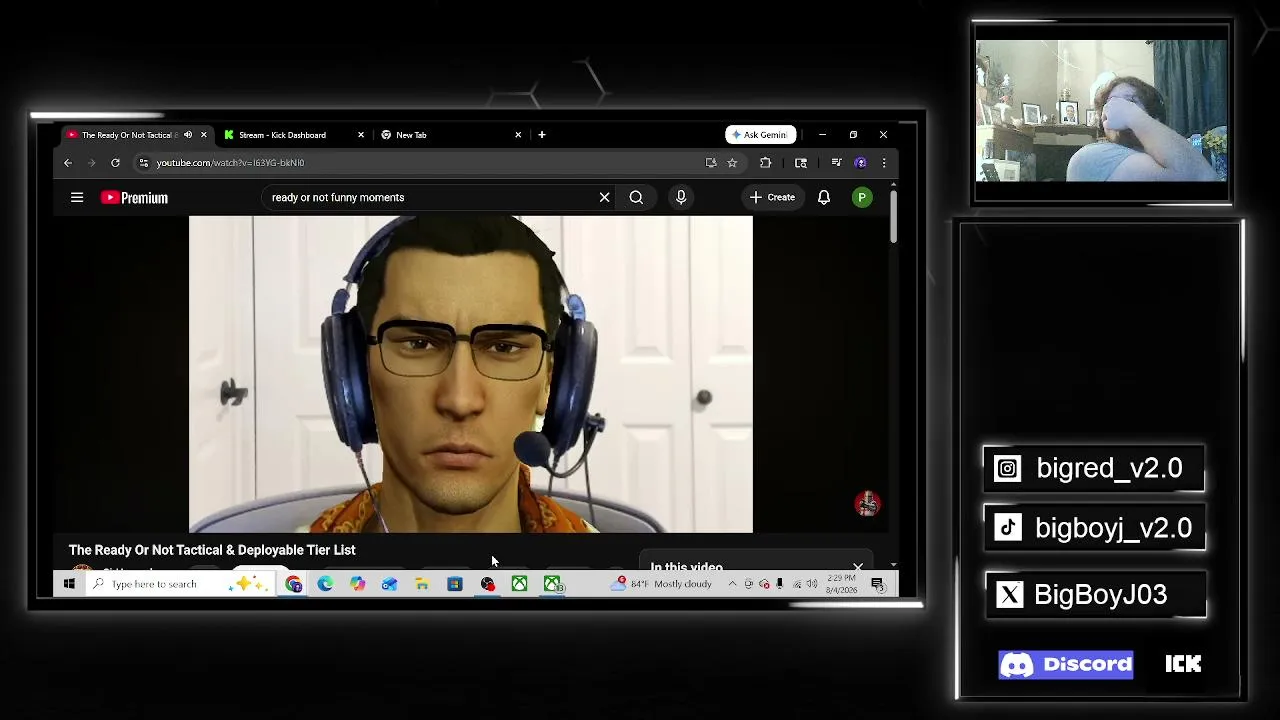Close the Kick Dashboard tab
The width and height of the screenshot is (1280, 720).
coord(361,135)
